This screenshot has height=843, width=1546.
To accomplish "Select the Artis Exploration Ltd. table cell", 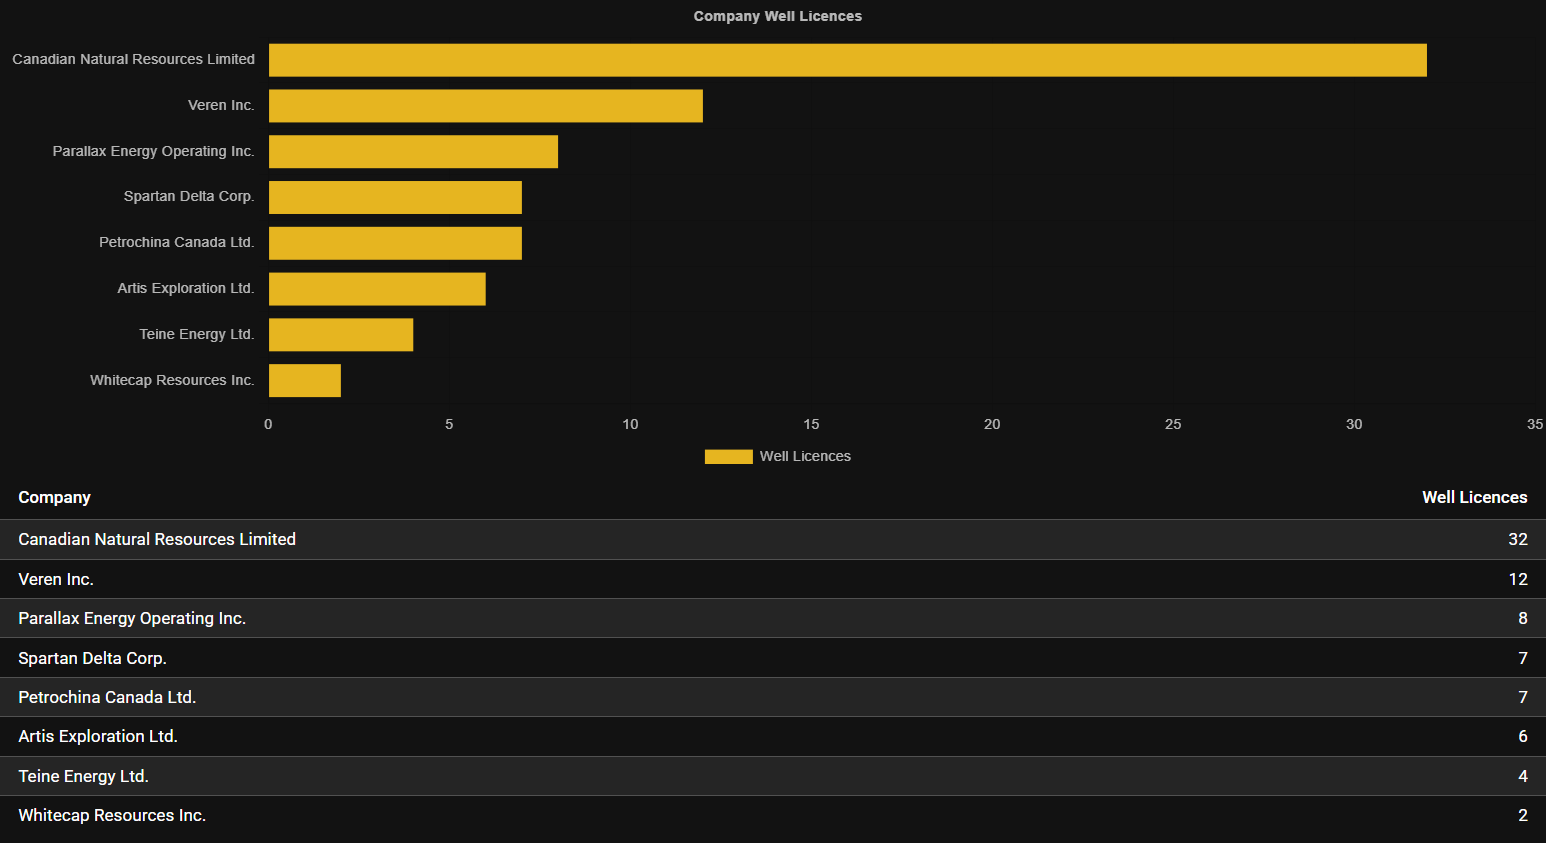I will coord(98,736).
